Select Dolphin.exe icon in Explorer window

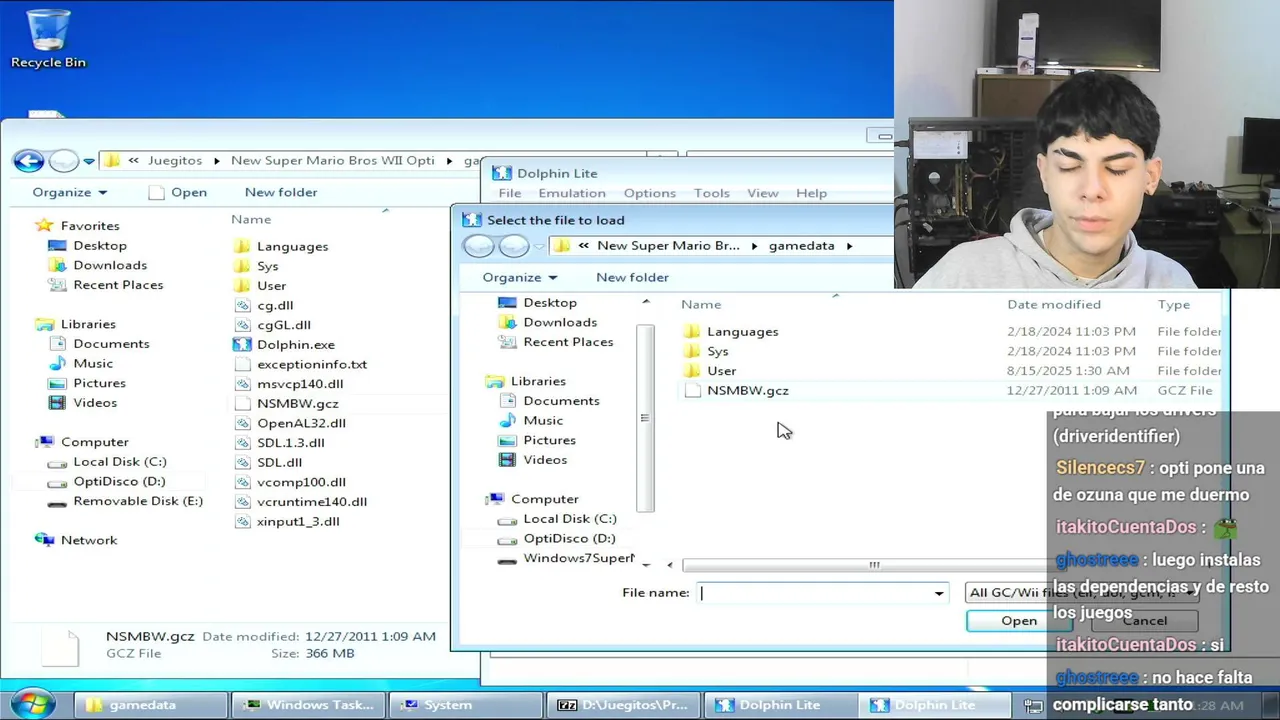pos(242,344)
